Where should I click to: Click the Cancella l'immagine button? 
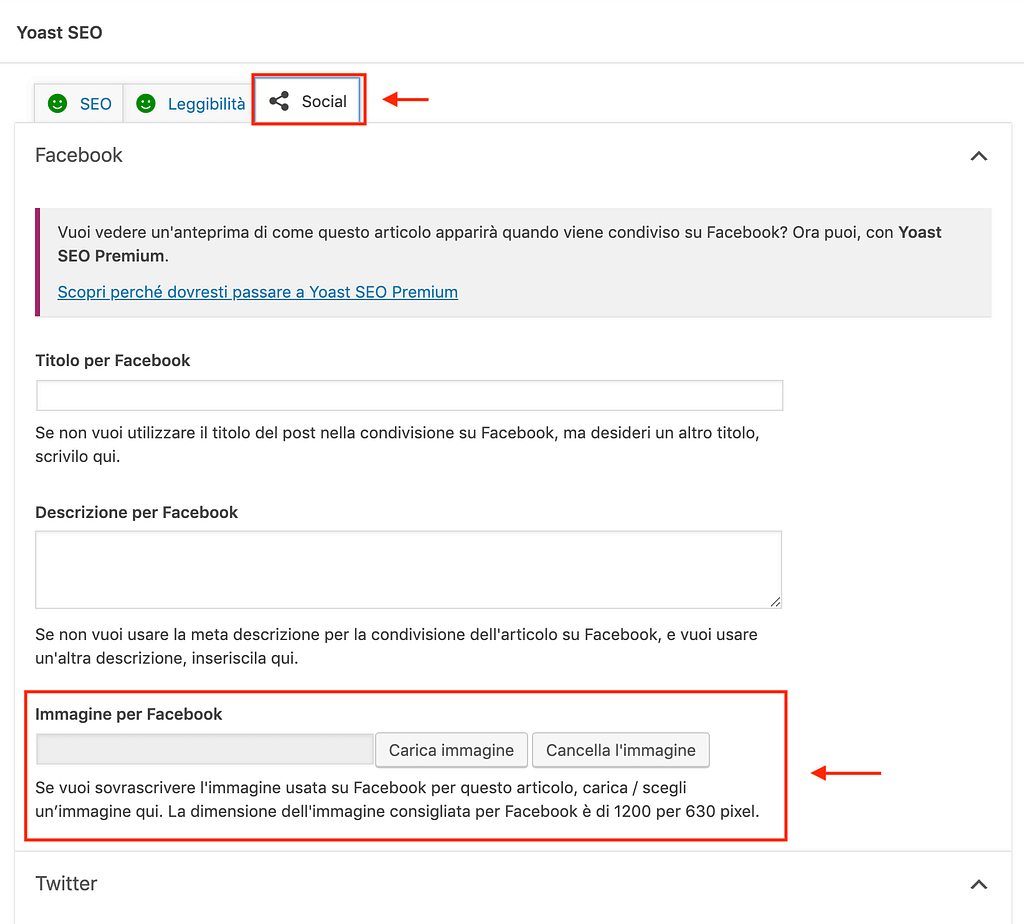click(x=620, y=750)
